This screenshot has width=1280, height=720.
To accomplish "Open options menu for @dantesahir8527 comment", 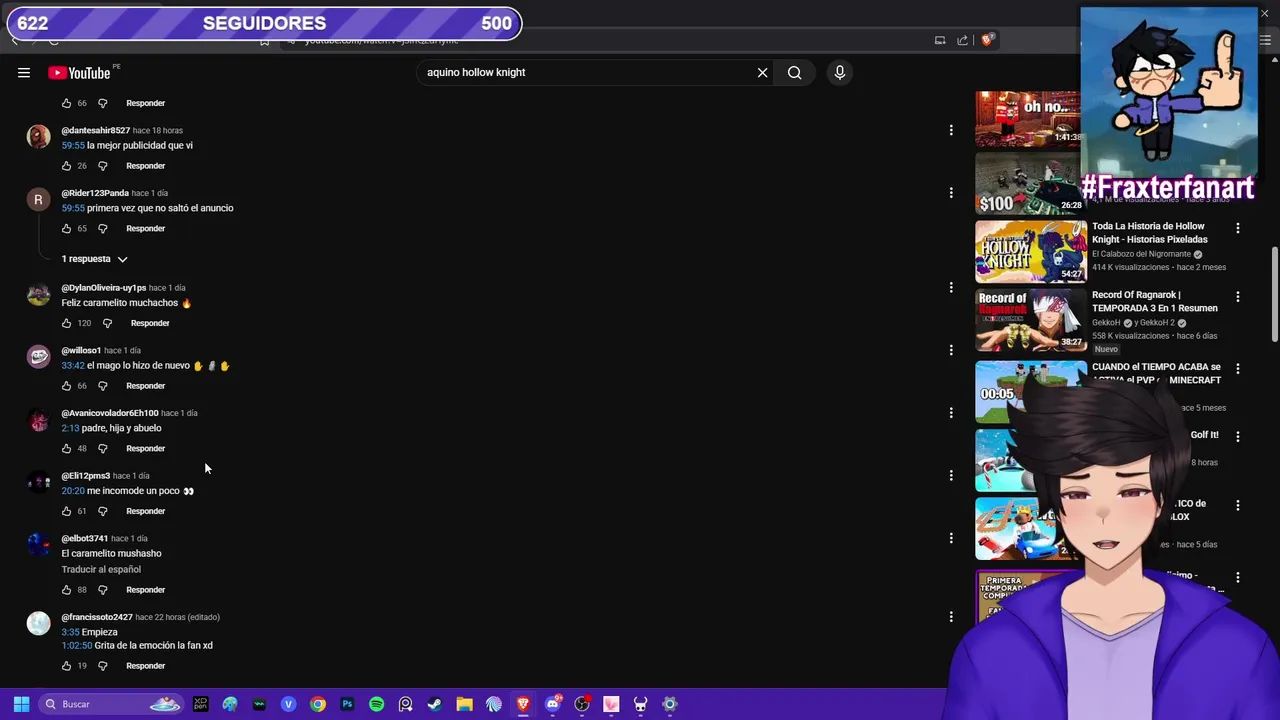I will 951,130.
